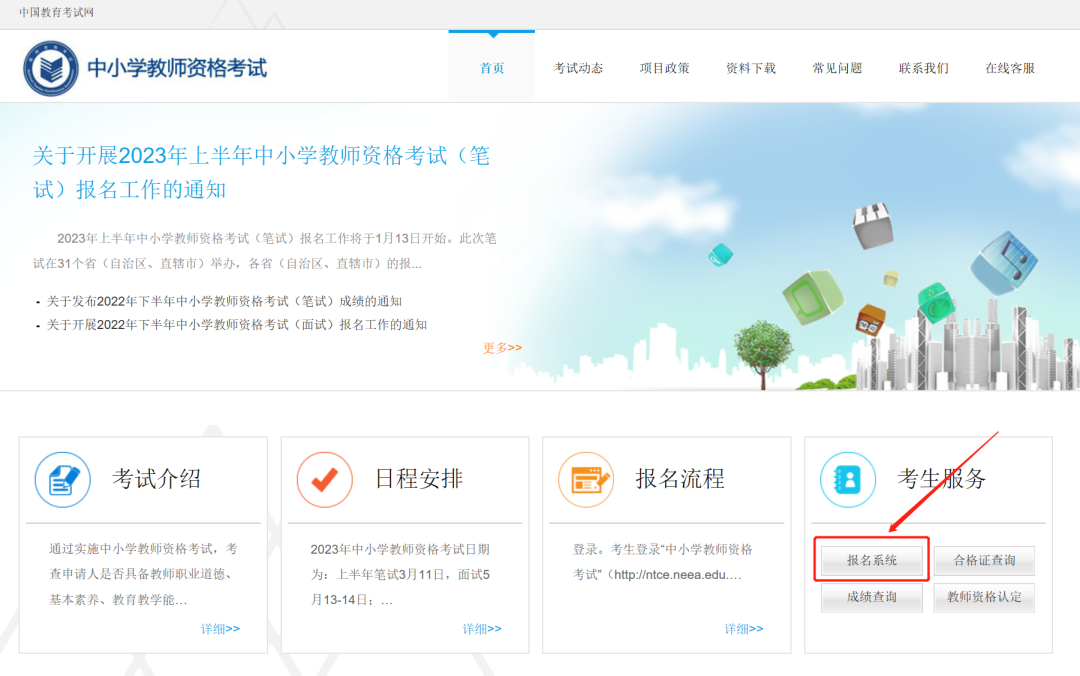Click the 合格证查询 button
The height and width of the screenshot is (676, 1080).
pyautogui.click(x=984, y=560)
